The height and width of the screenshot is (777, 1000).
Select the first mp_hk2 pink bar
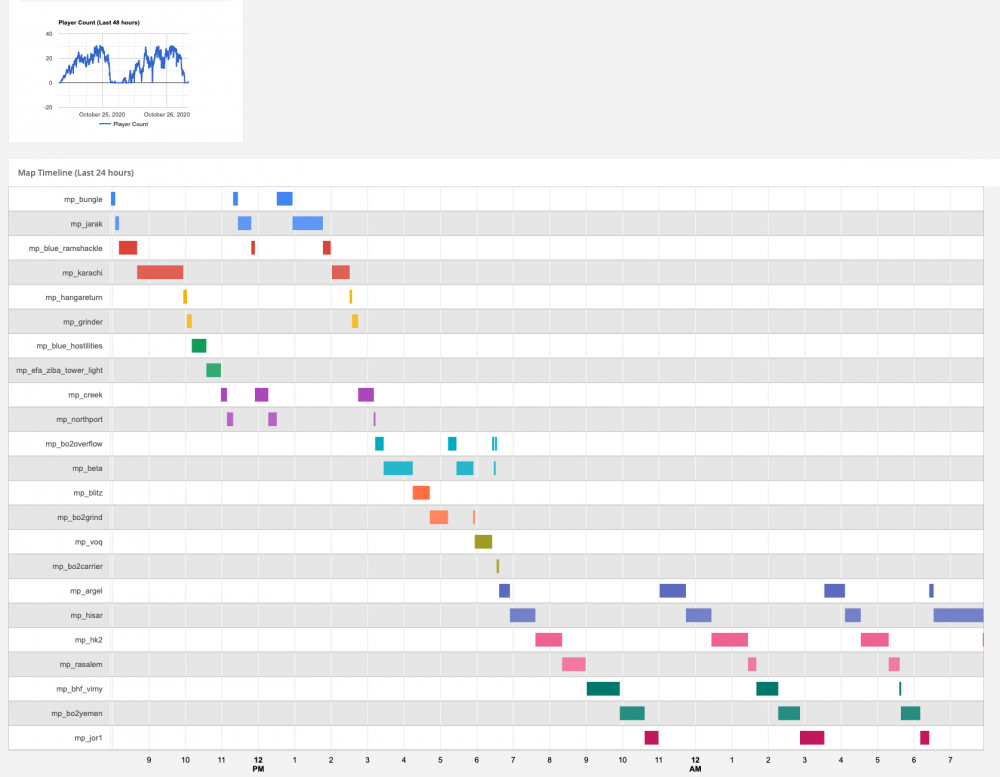[548, 640]
